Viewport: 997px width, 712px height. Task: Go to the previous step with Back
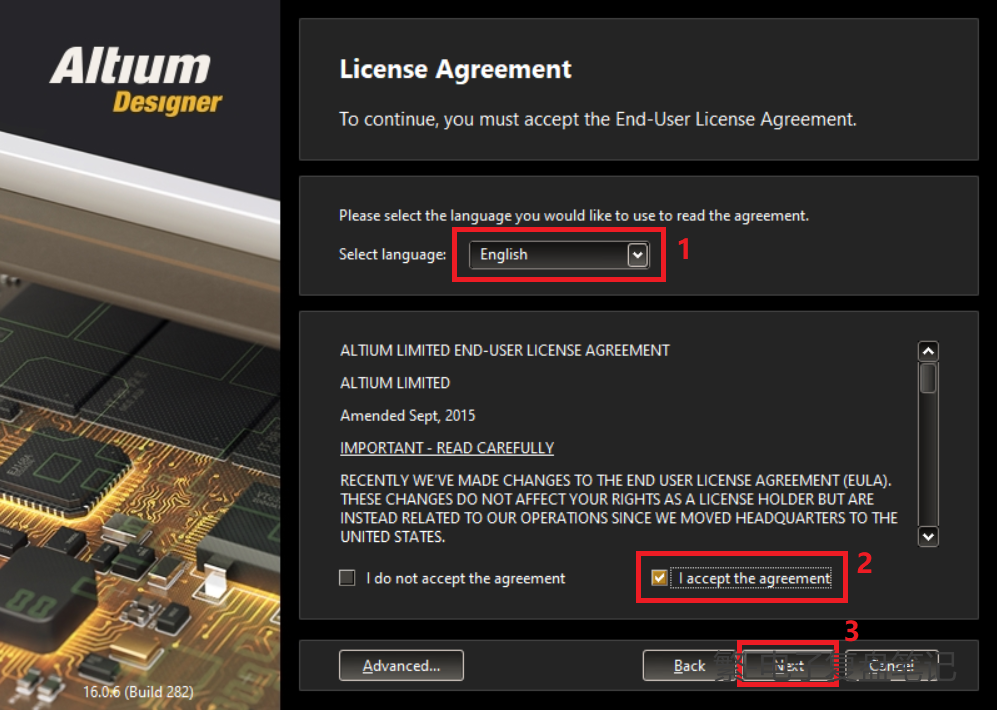690,666
